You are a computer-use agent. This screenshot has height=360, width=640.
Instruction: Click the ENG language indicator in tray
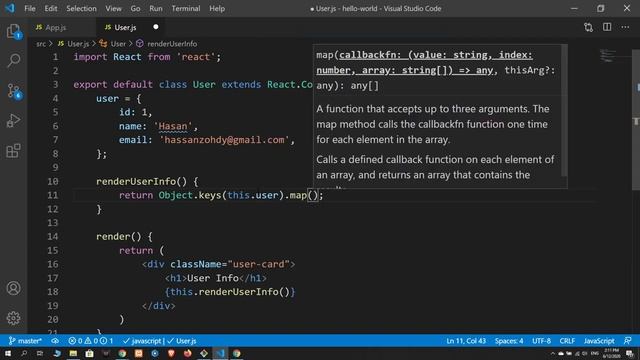click(595, 353)
